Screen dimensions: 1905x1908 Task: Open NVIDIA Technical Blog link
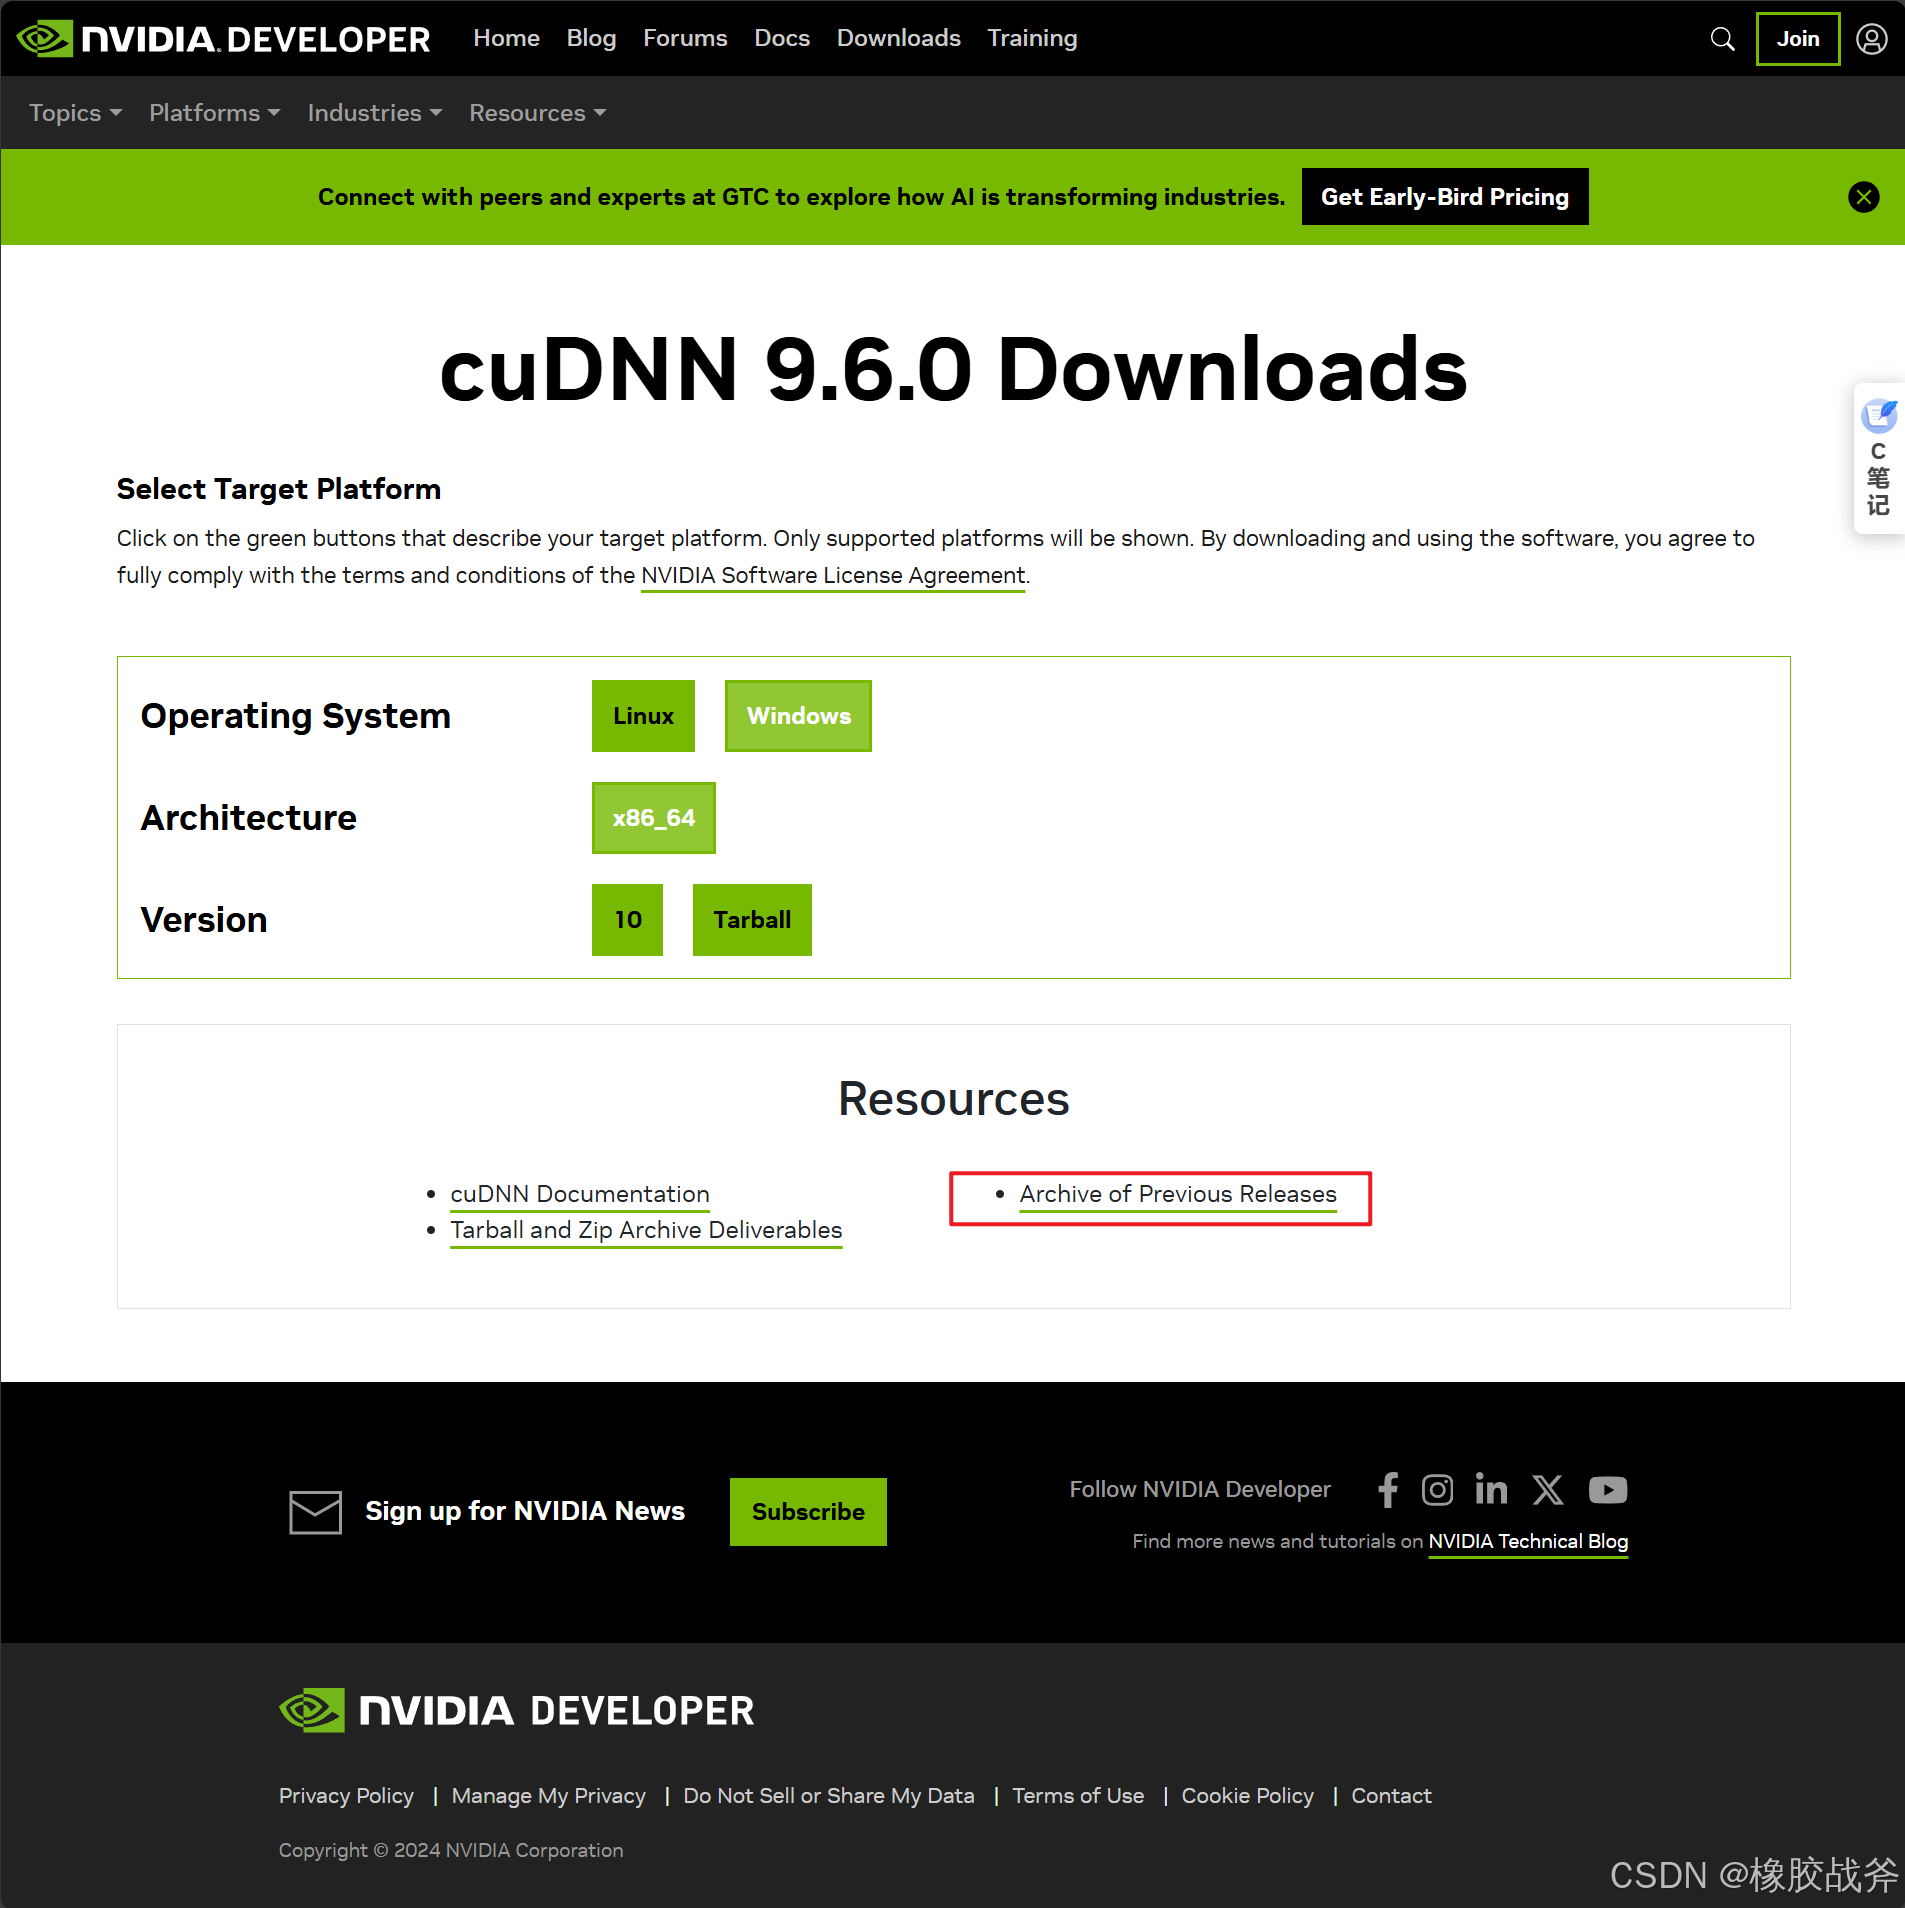coord(1528,1542)
